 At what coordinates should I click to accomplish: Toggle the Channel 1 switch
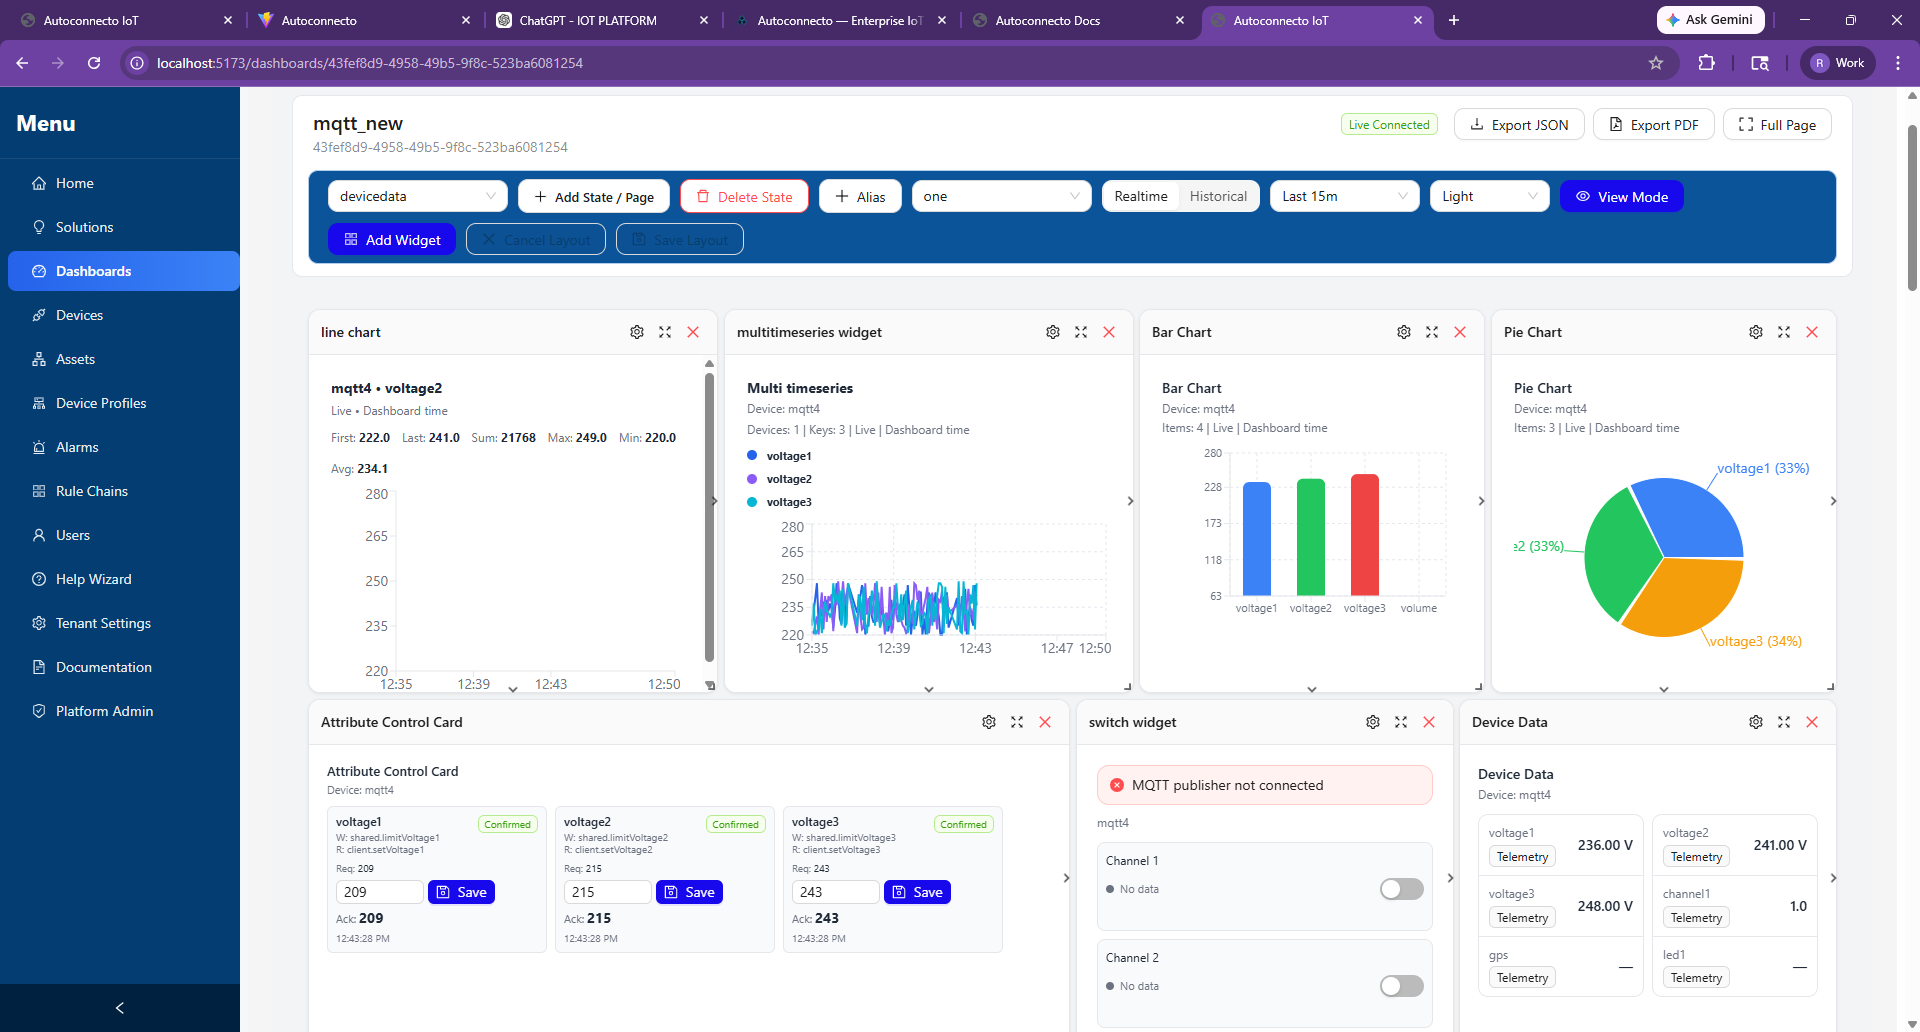point(1402,889)
